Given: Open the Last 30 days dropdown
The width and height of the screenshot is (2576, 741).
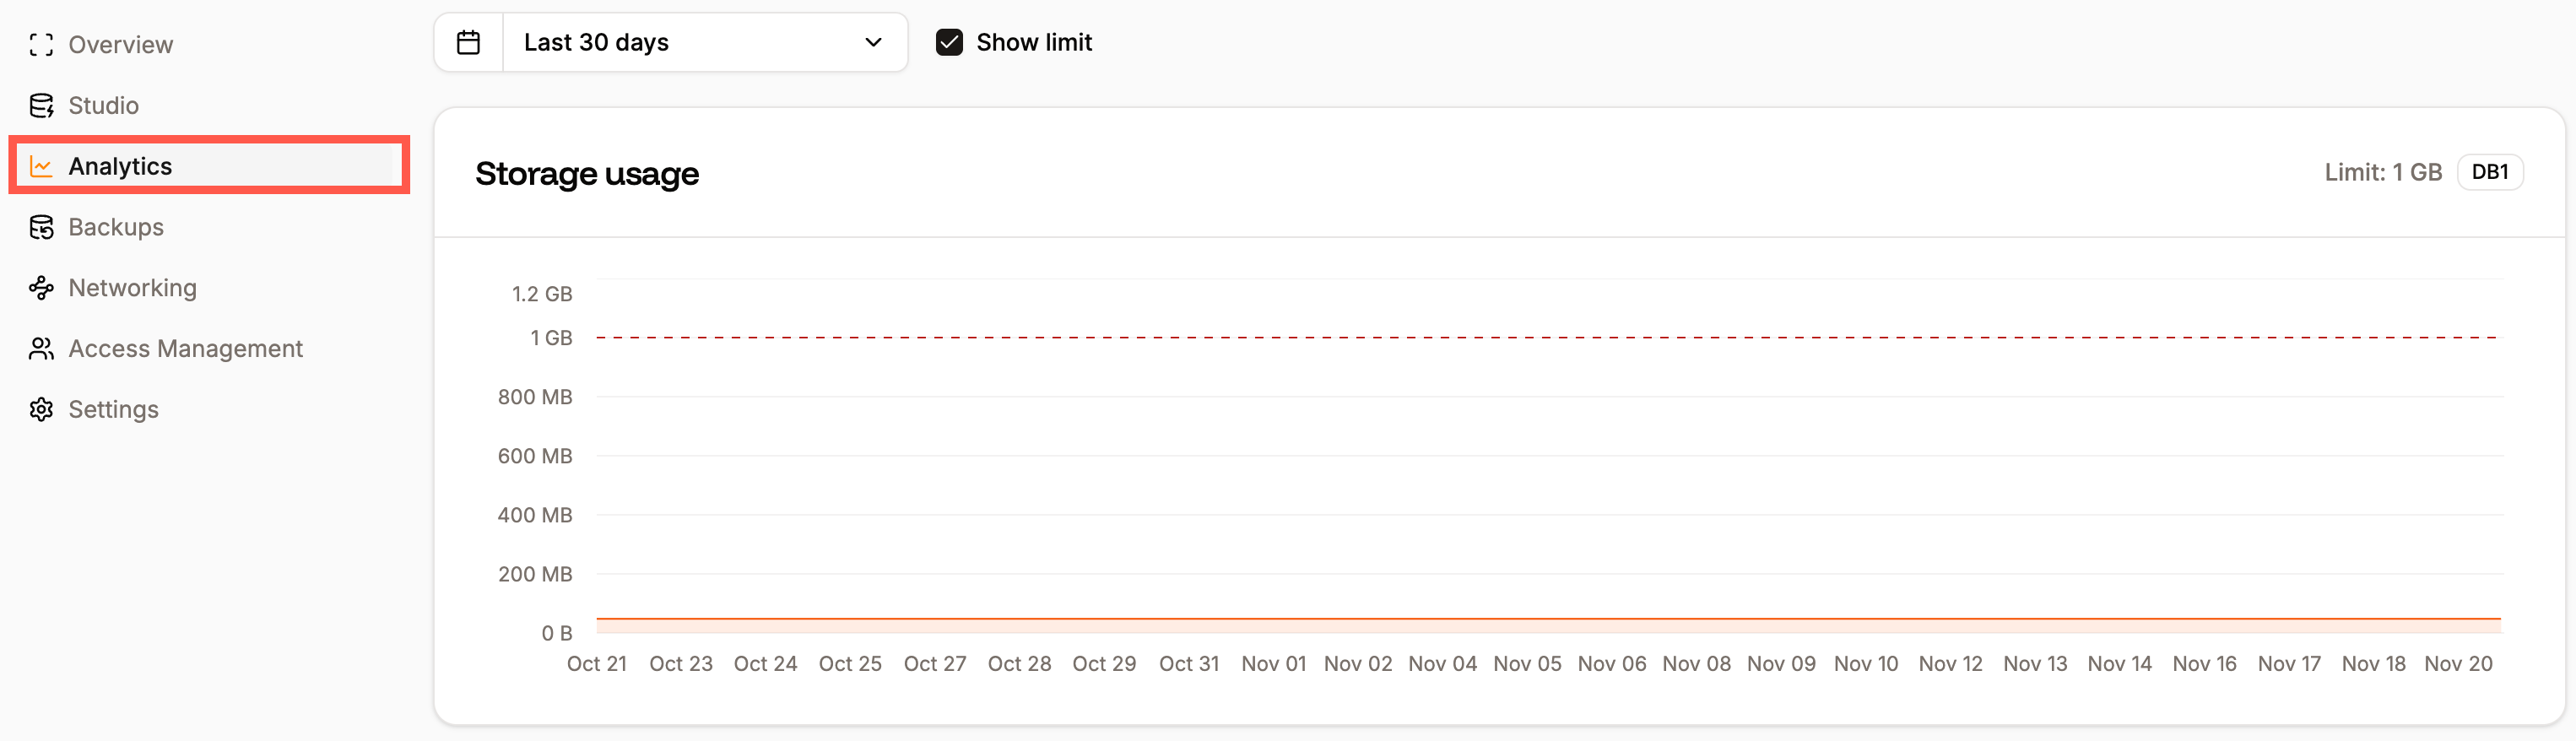Looking at the screenshot, I should [x=700, y=42].
